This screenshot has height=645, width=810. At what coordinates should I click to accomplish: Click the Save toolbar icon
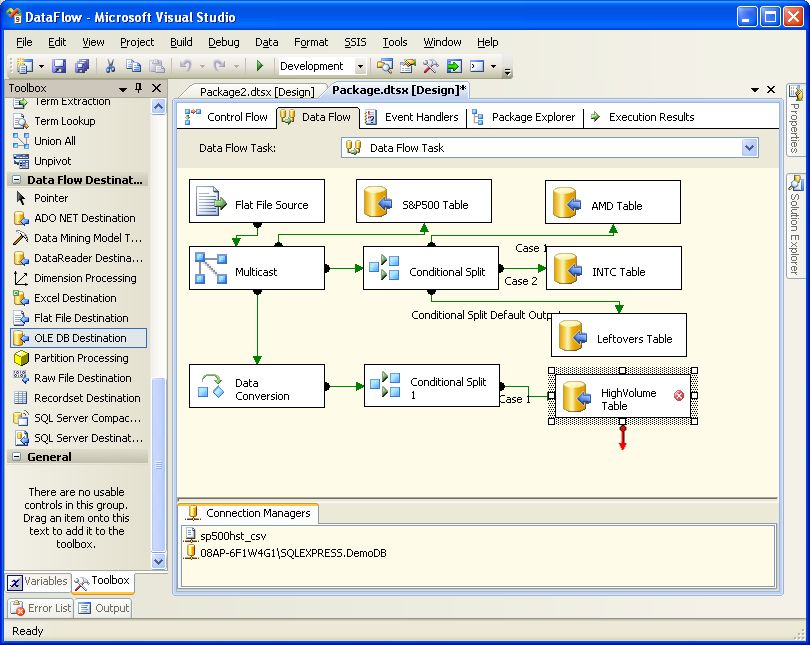pyautogui.click(x=59, y=66)
